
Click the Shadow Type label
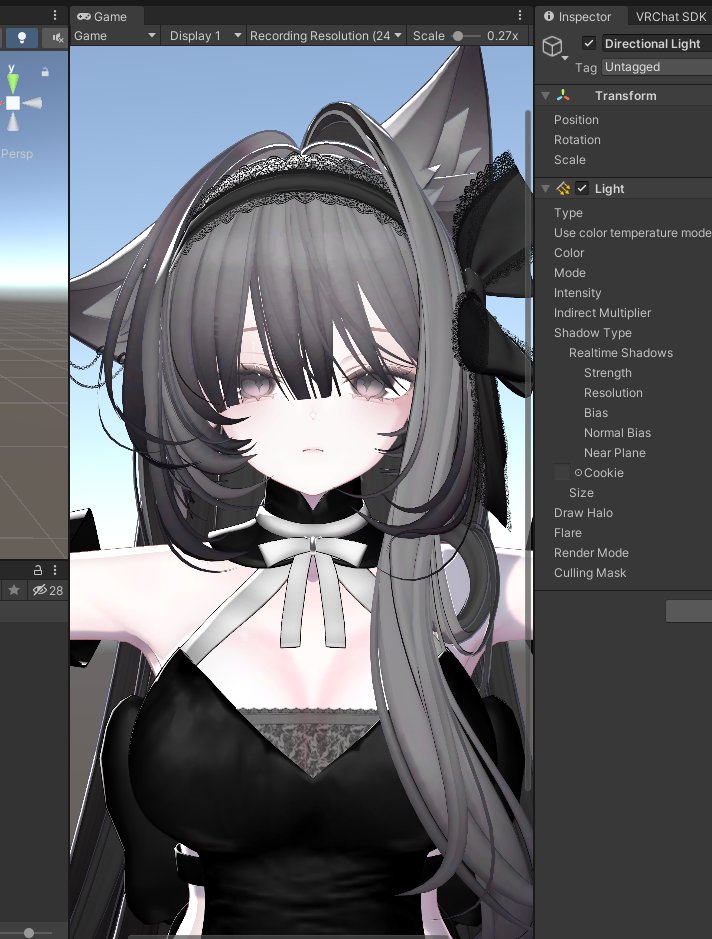coord(592,333)
